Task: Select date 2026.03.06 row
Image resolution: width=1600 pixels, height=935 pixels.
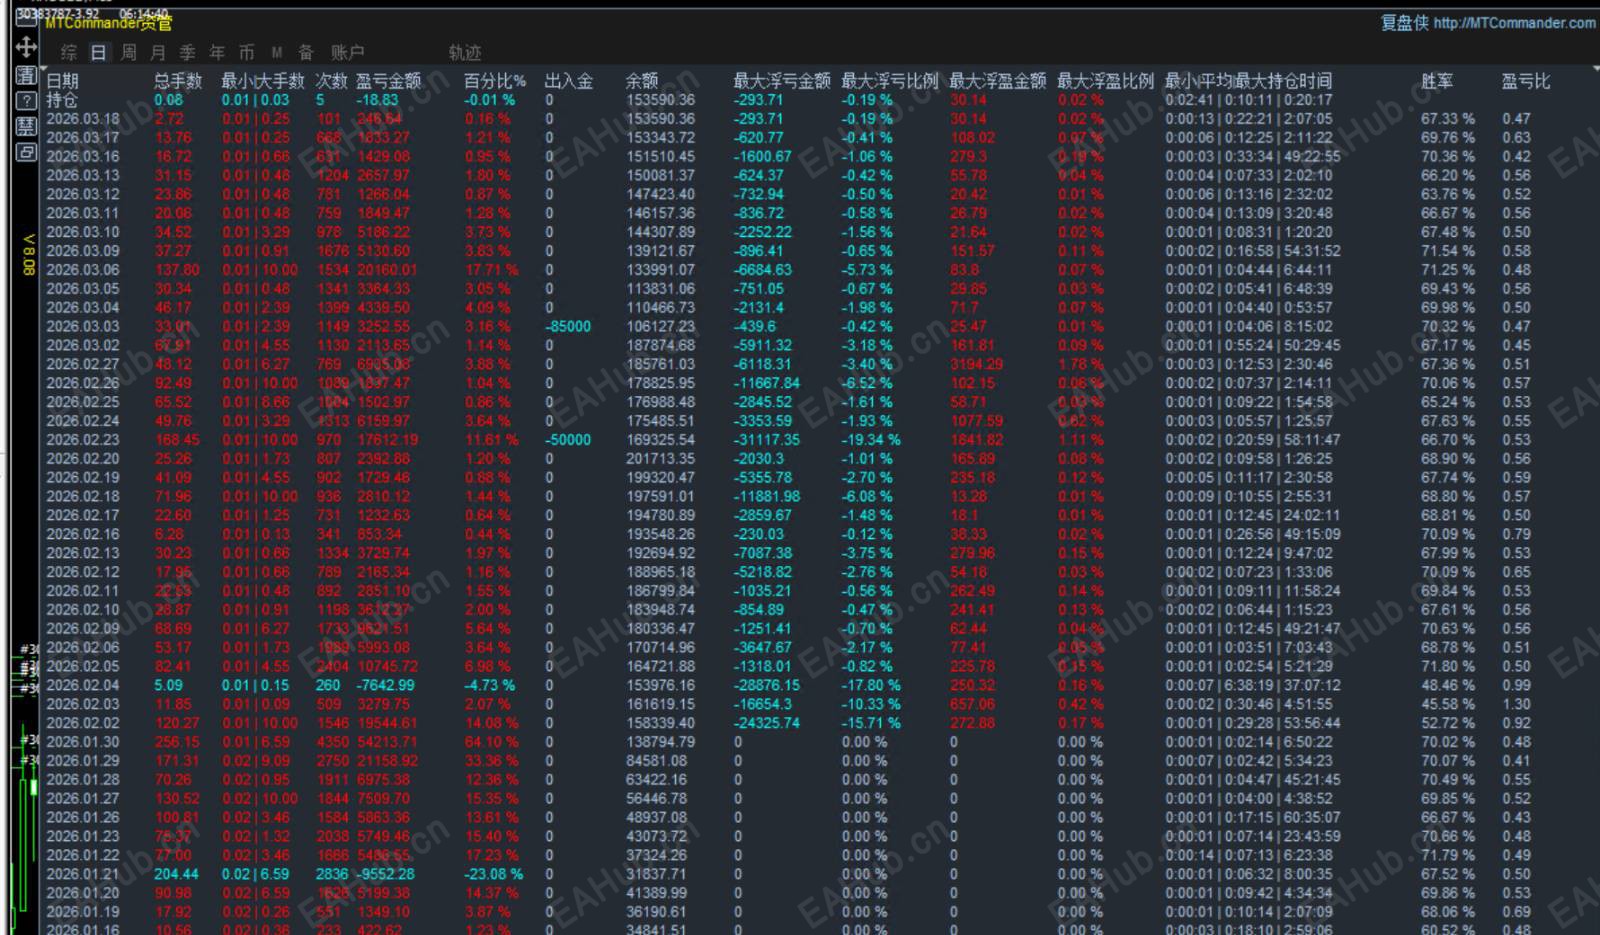Action: (83, 270)
